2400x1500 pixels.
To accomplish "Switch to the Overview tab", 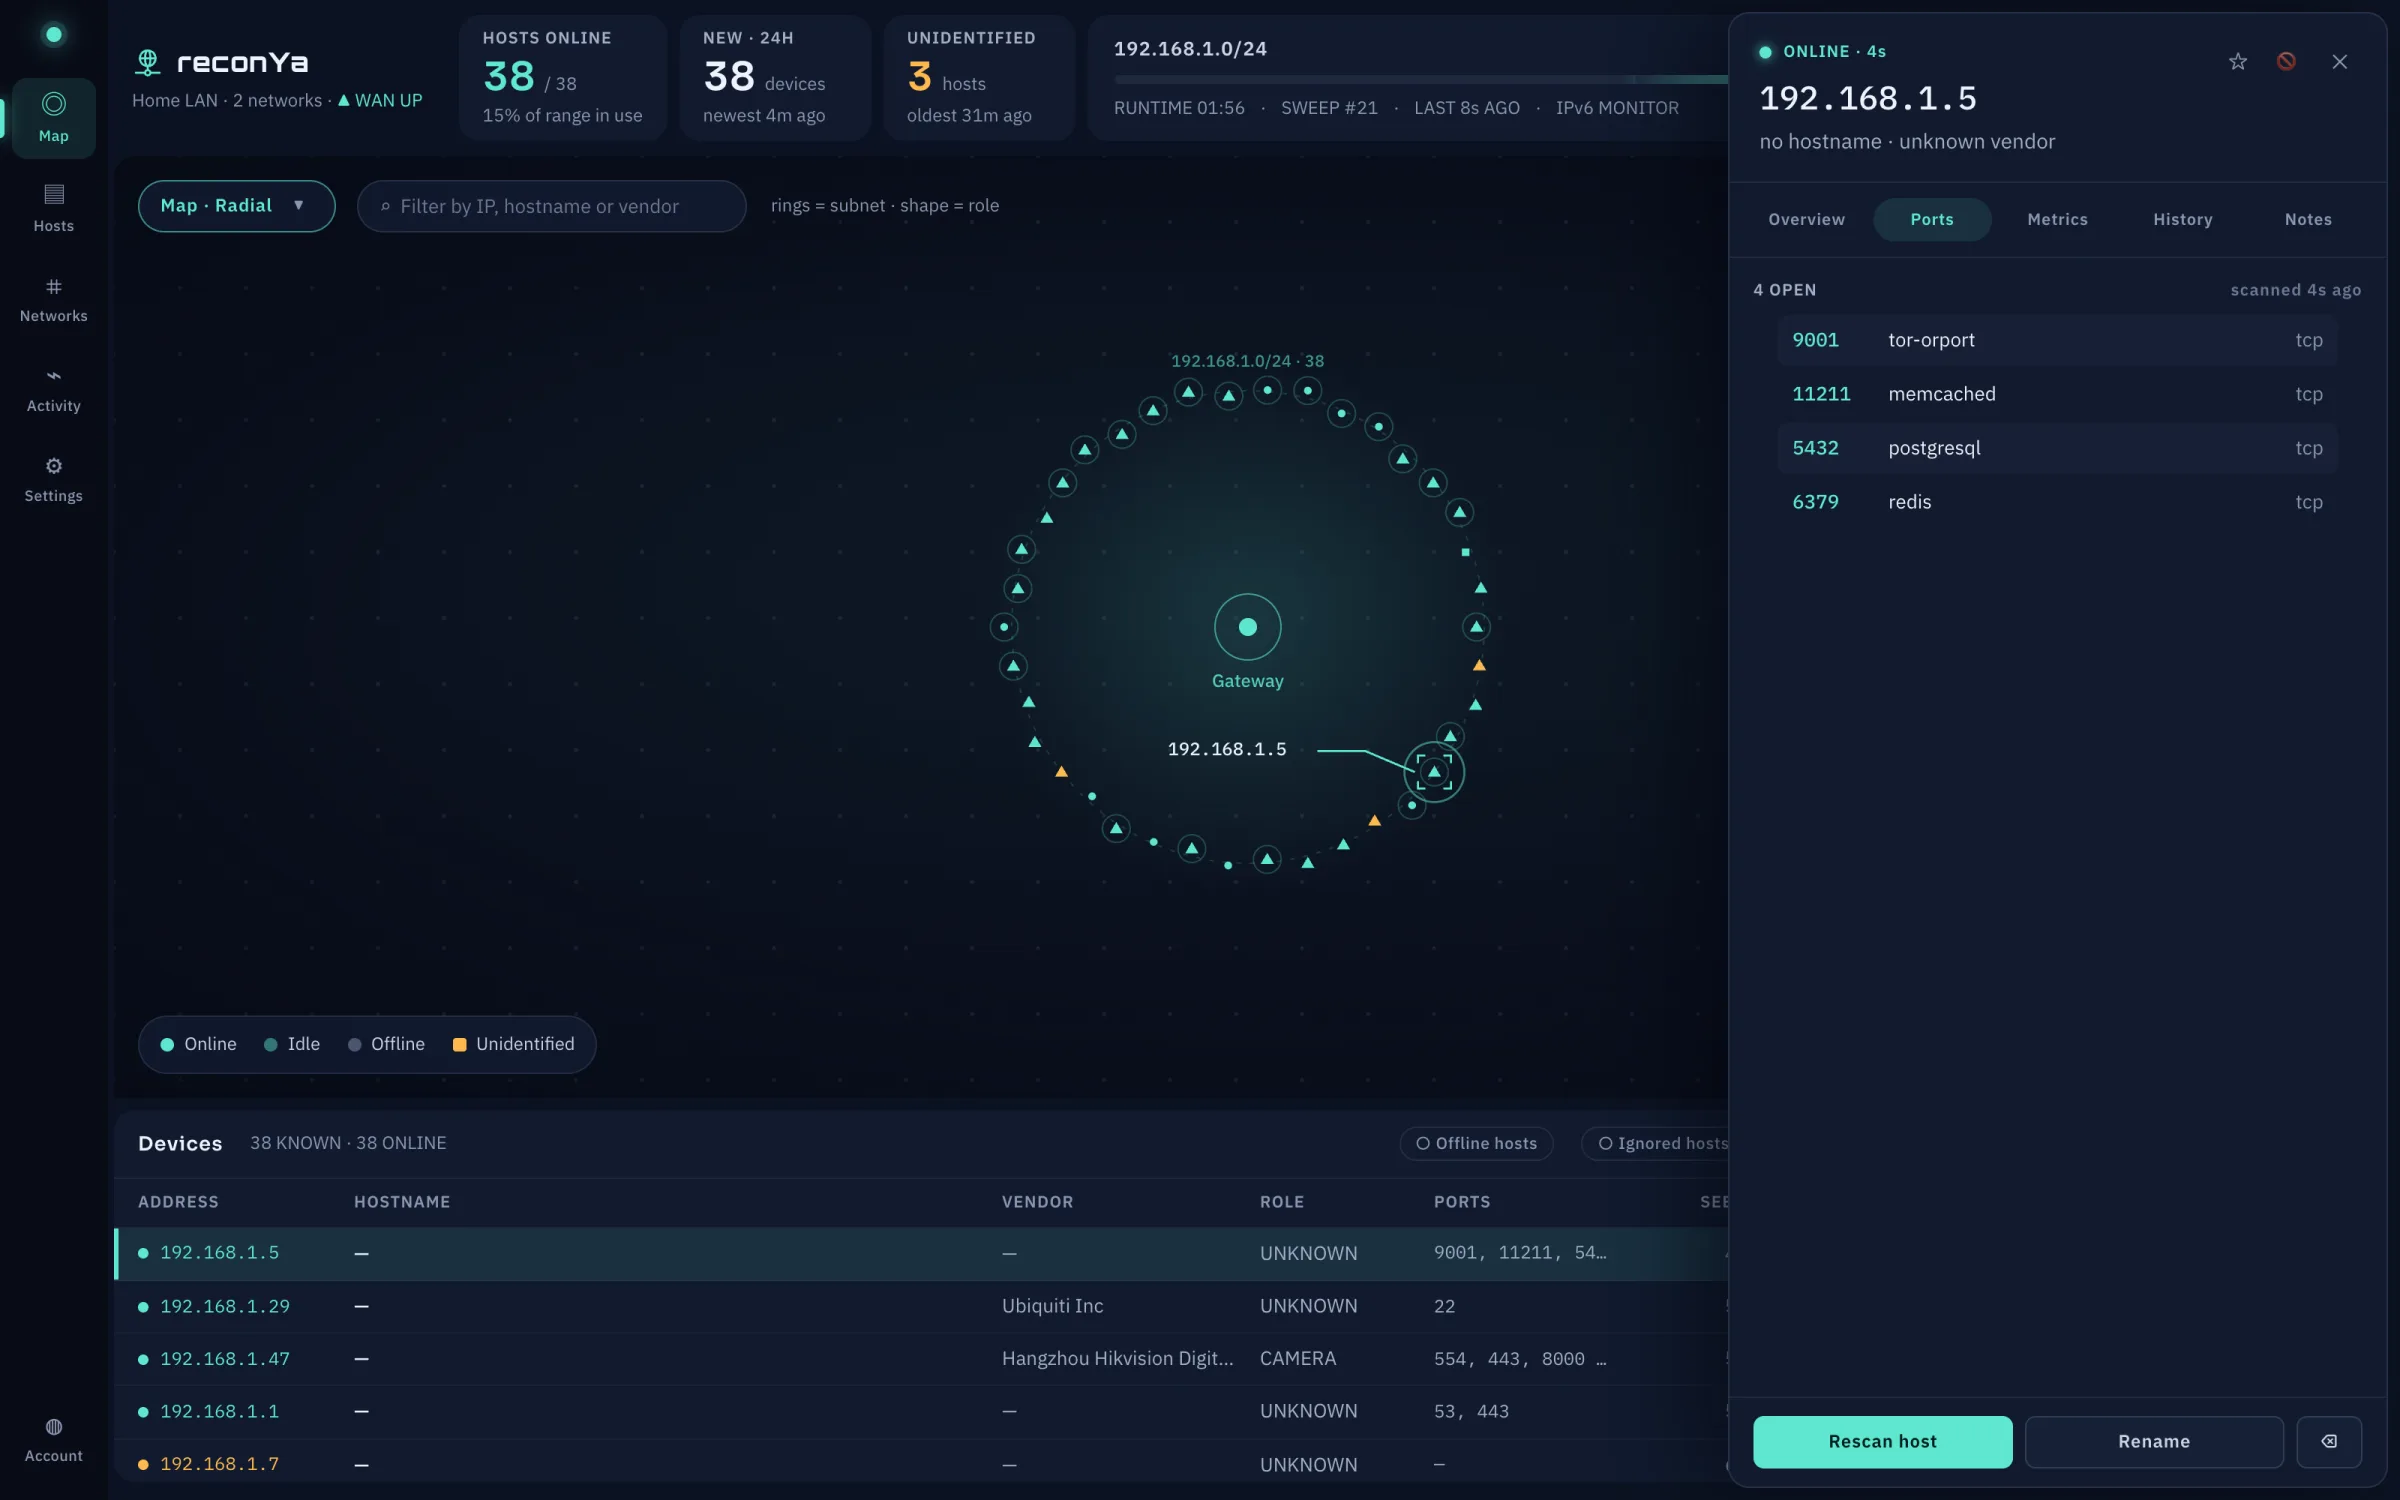I will tap(1806, 219).
